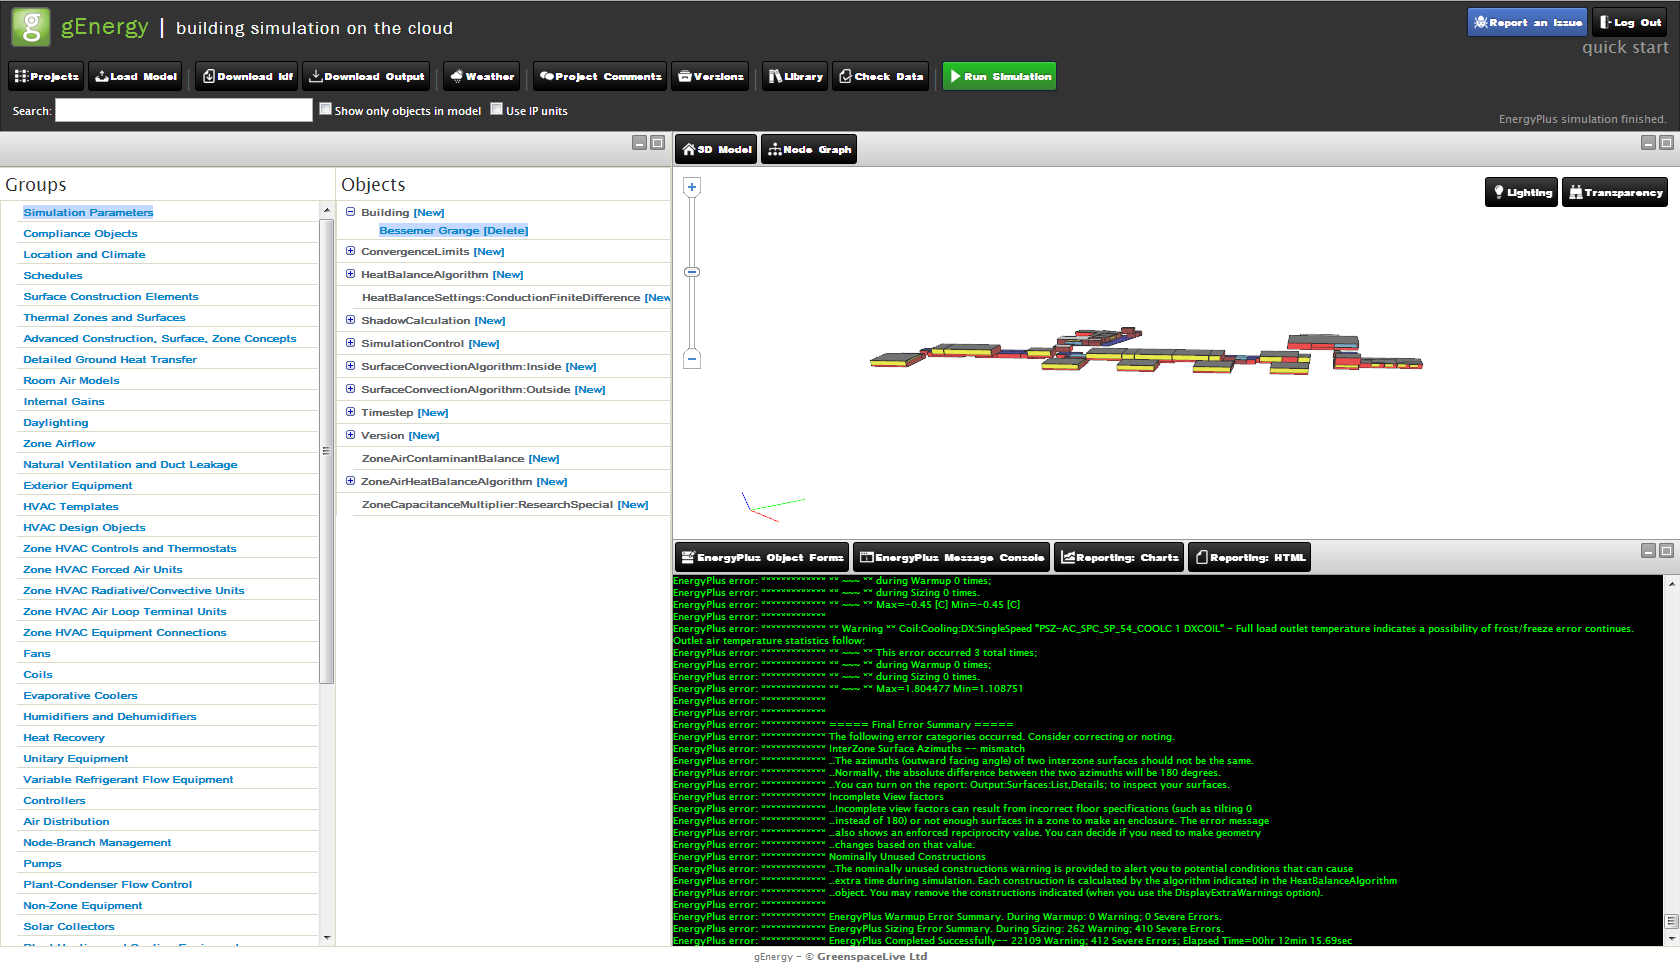This screenshot has height=966, width=1680.
Task: Open the Projects toolbar button
Action: pyautogui.click(x=46, y=76)
